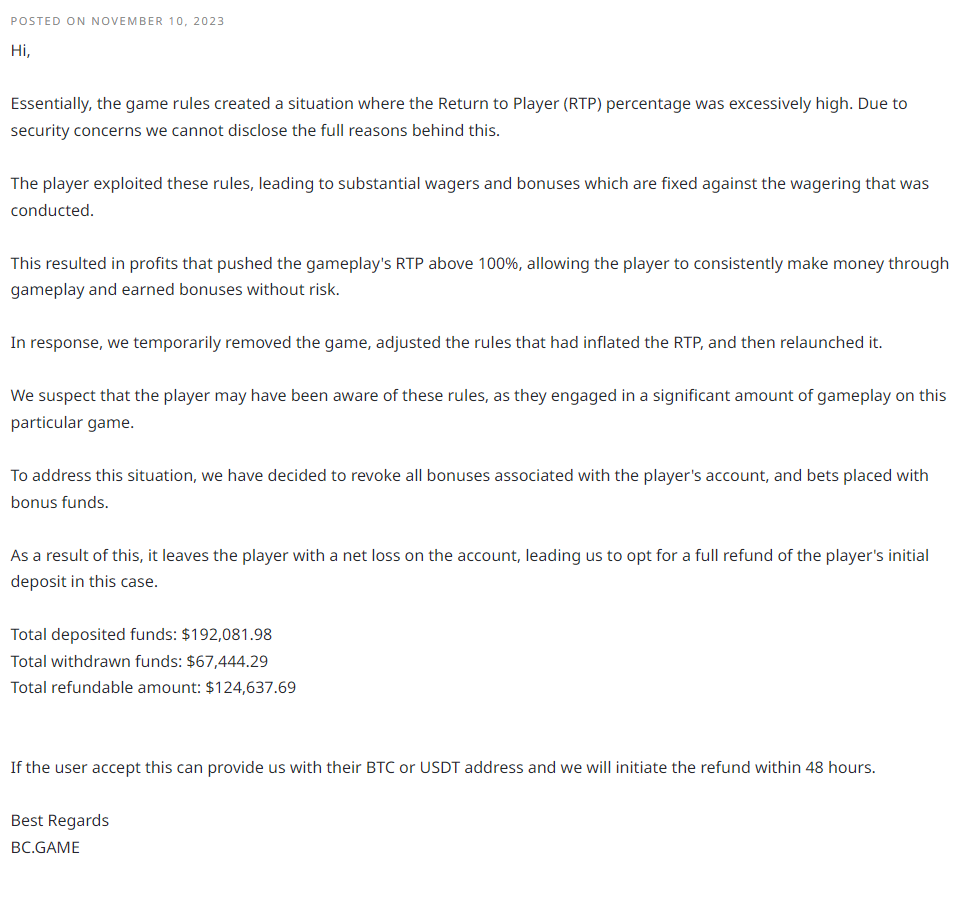Click the 'Total refundable amount: $124,637.69' line
Screen dimensions: 972x923
click(153, 687)
